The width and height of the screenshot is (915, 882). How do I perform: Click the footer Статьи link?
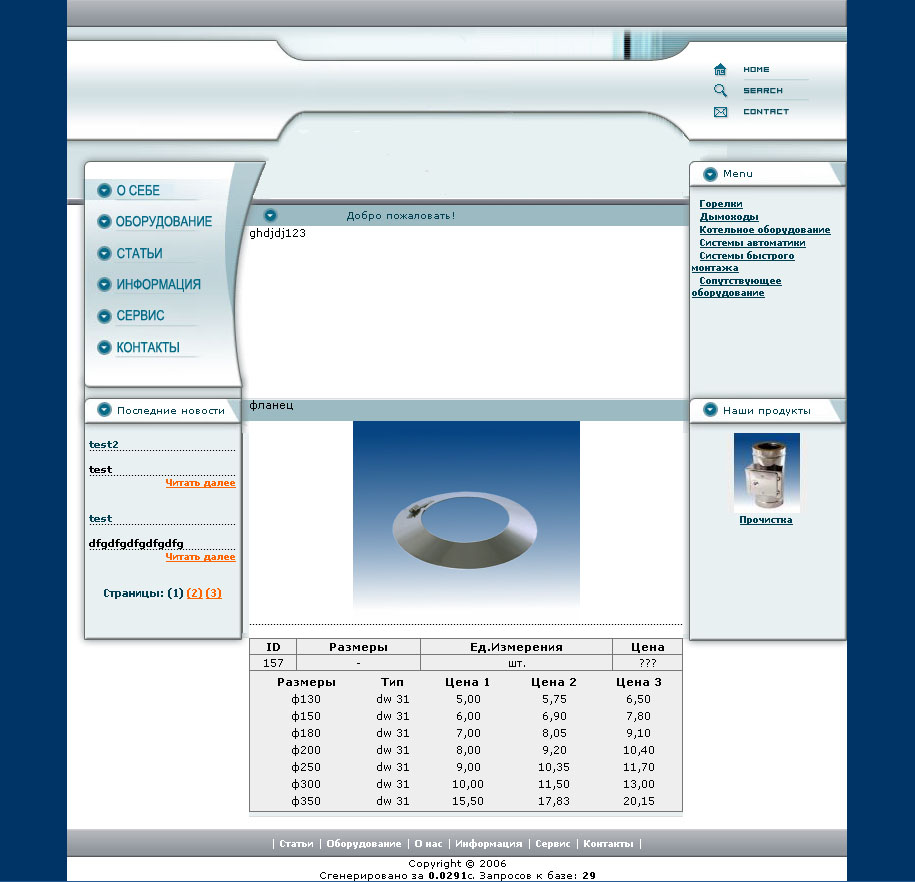click(296, 843)
